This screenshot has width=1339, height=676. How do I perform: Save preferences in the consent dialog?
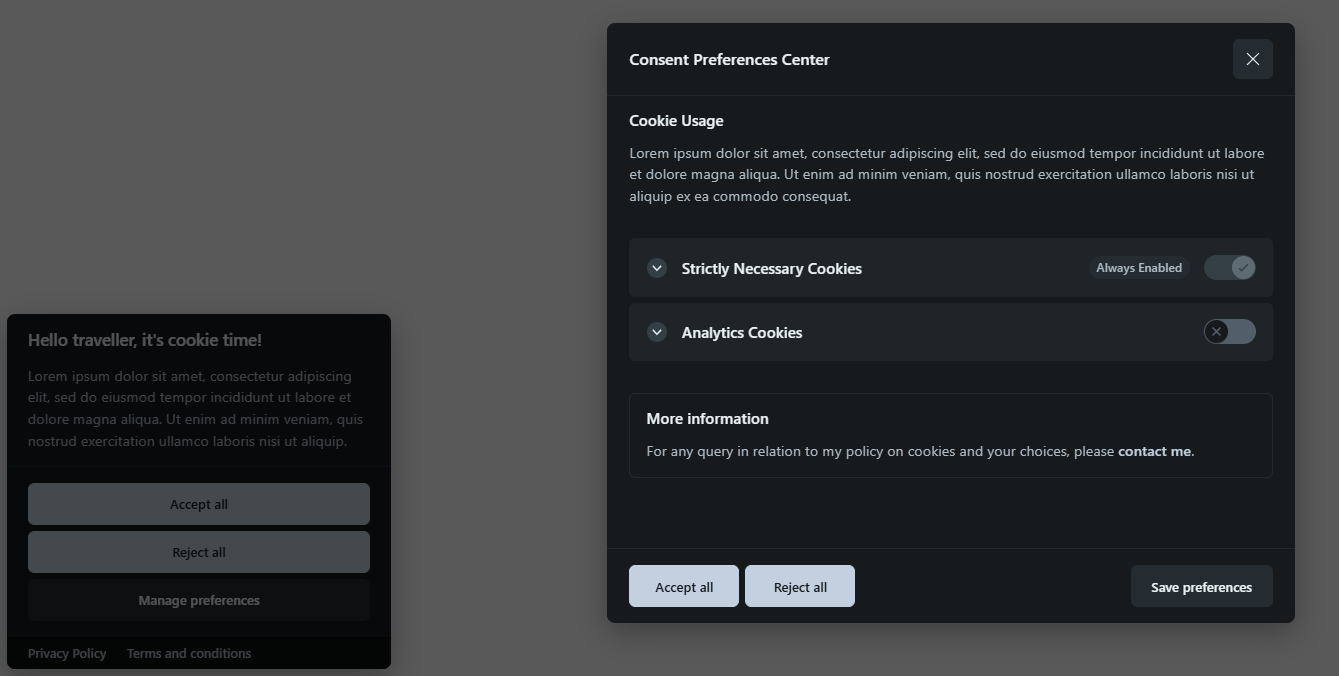pyautogui.click(x=1201, y=587)
